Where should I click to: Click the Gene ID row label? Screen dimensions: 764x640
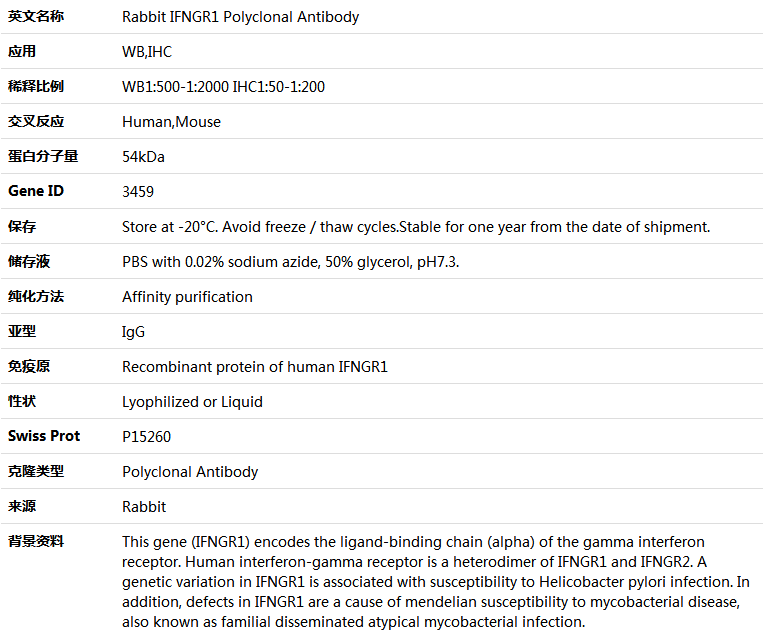tap(36, 191)
